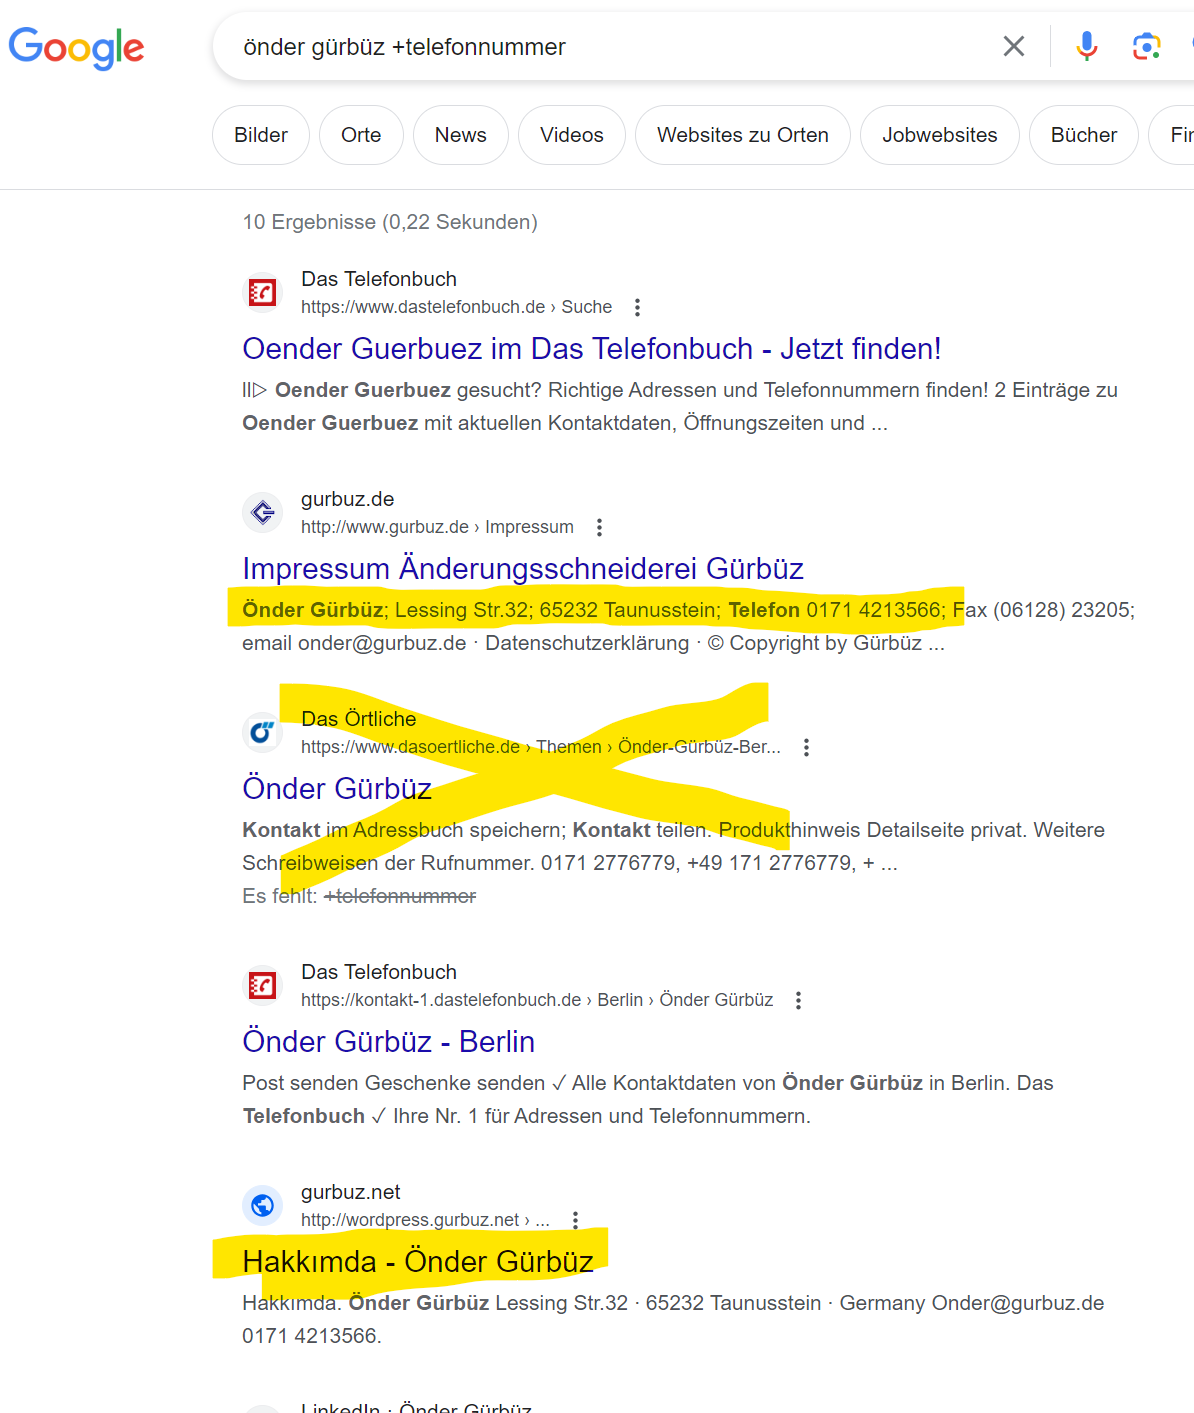The width and height of the screenshot is (1194, 1413).
Task: Open the 'Önder Gürbüz' Das Örtliche result
Action: (x=337, y=789)
